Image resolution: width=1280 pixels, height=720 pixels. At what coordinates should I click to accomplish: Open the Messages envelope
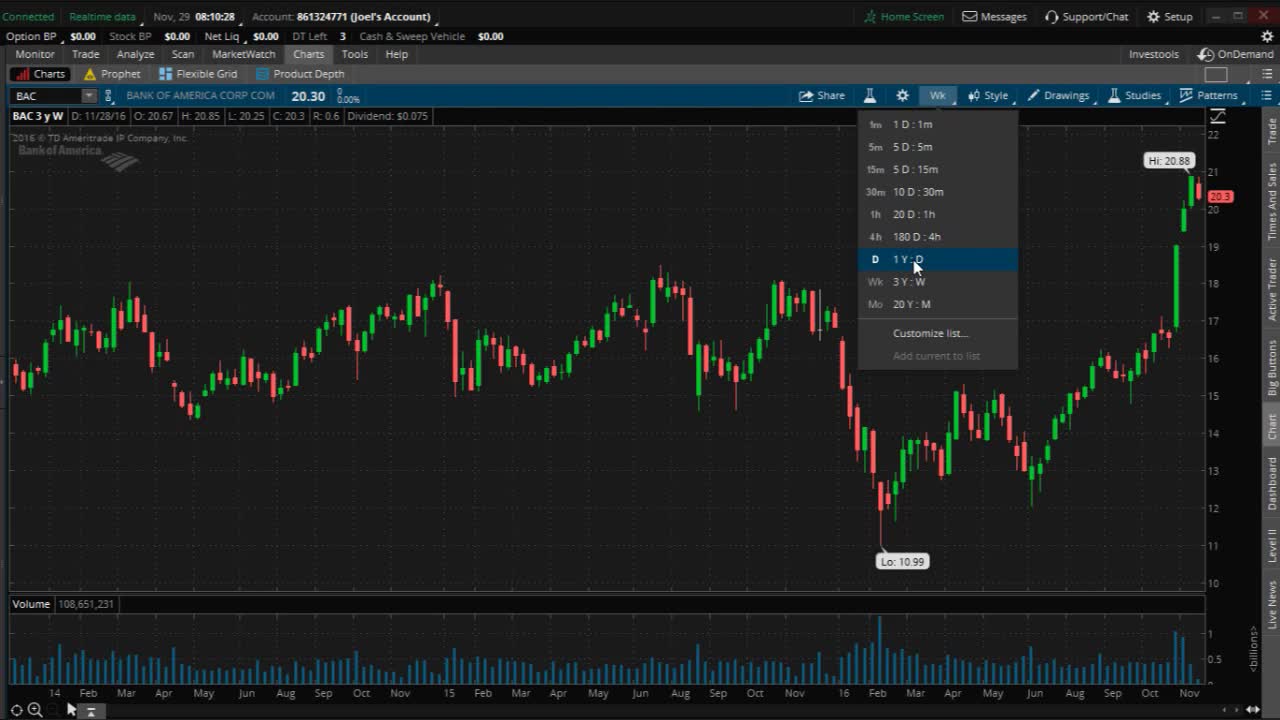pyautogui.click(x=994, y=16)
